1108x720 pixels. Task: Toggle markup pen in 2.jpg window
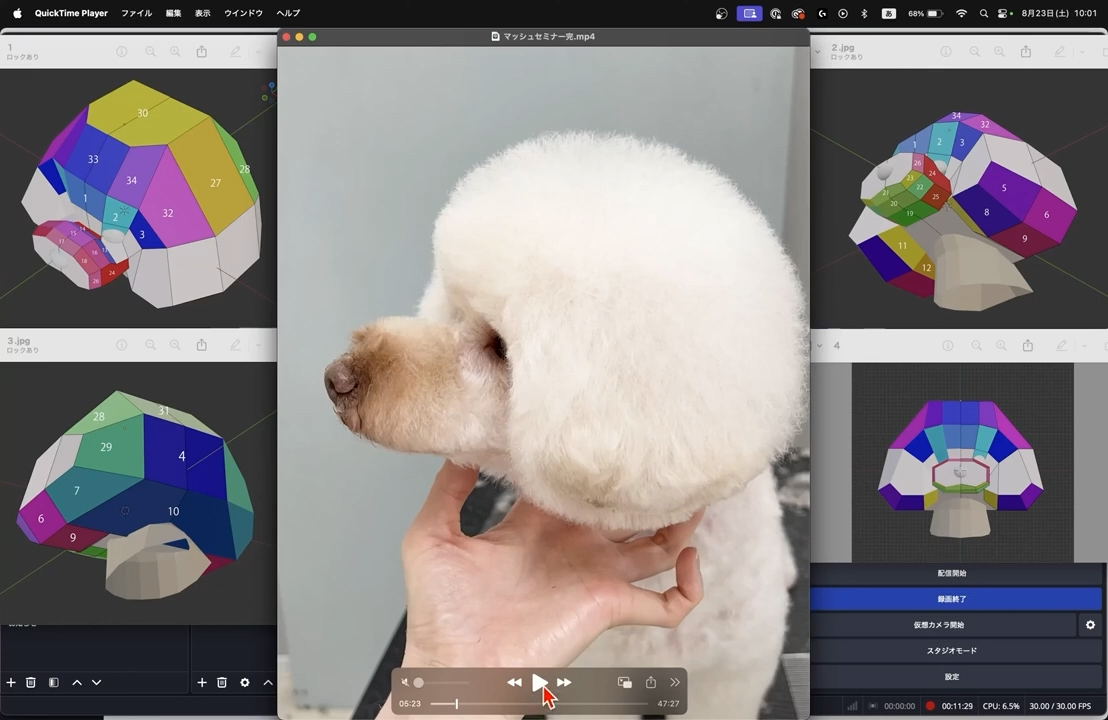point(1061,52)
